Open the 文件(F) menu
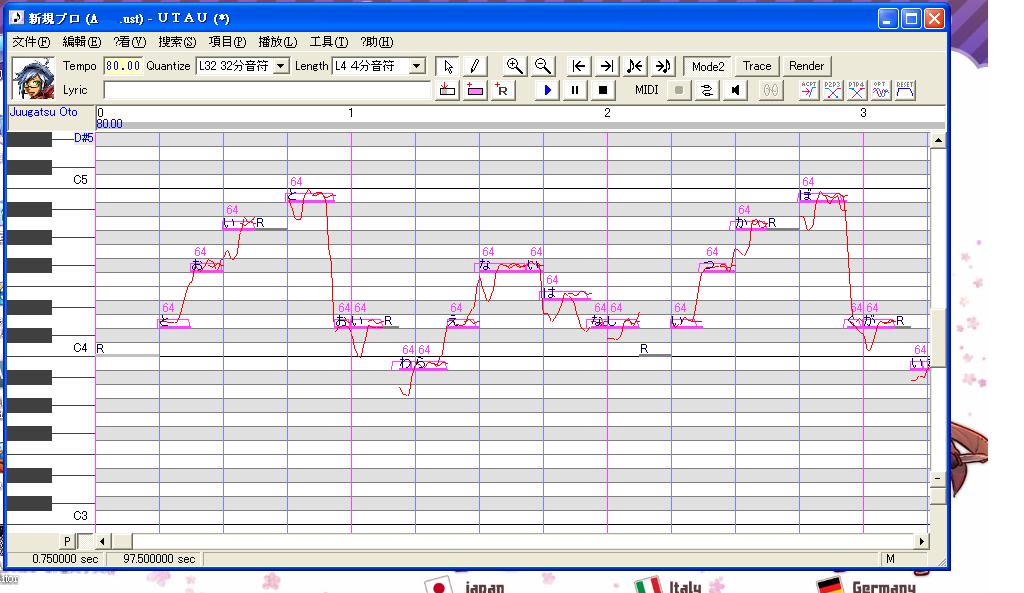 (x=31, y=42)
